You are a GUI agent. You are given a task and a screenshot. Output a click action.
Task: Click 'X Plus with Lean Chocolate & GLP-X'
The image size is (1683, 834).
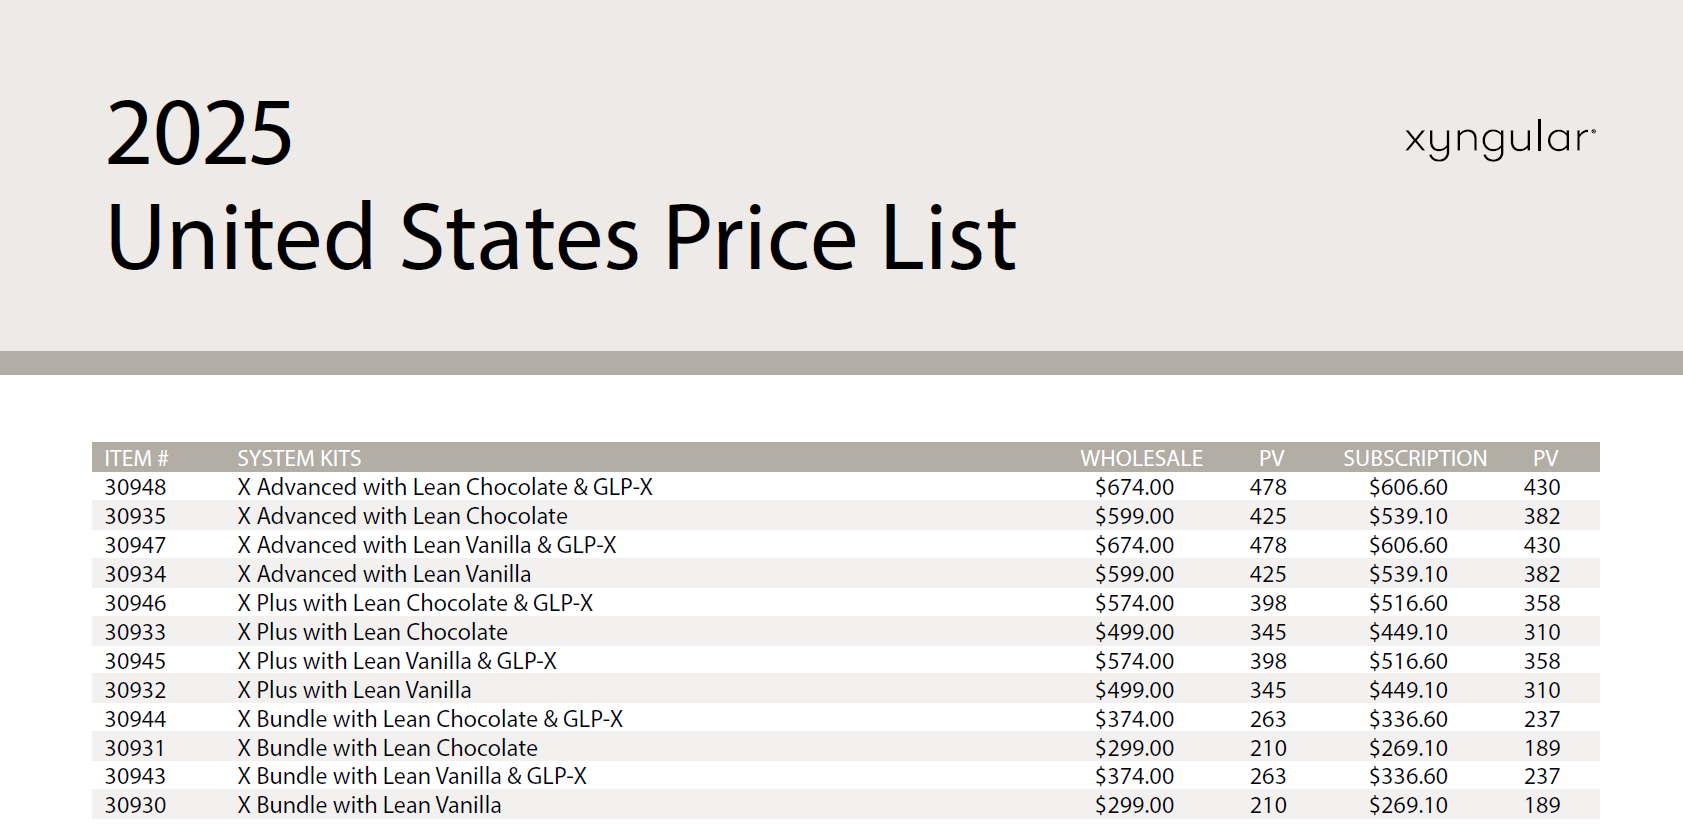(x=415, y=603)
